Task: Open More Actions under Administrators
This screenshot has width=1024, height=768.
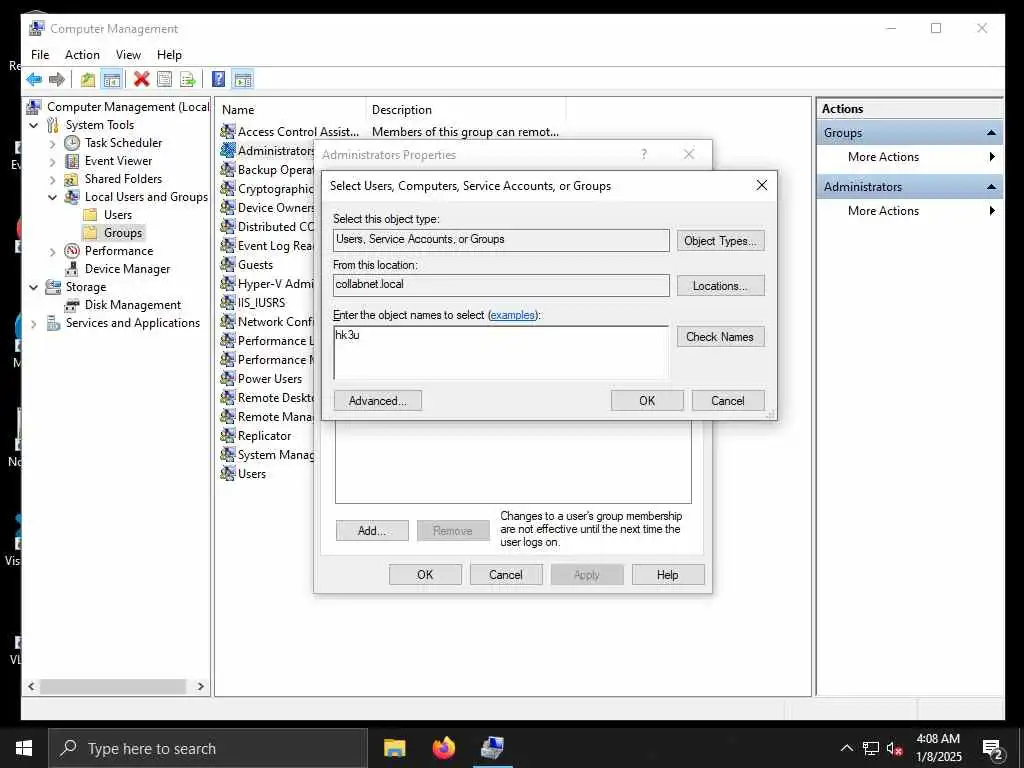Action: (x=883, y=211)
